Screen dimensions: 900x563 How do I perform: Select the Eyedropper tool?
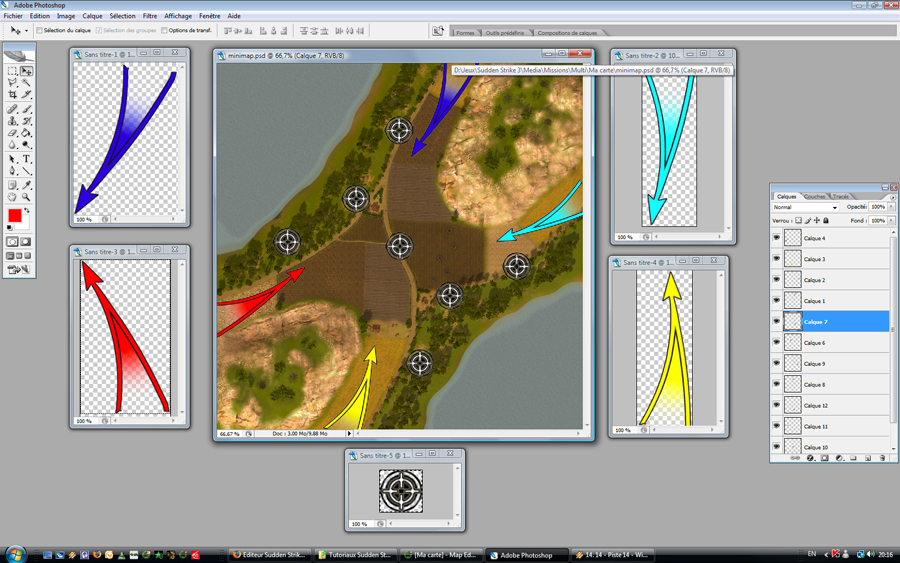coord(26,185)
